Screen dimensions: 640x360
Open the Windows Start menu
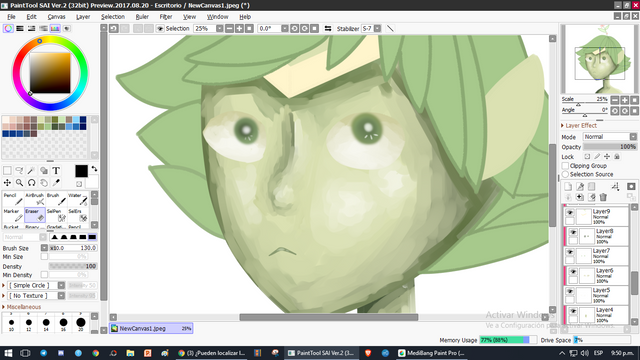point(8,353)
